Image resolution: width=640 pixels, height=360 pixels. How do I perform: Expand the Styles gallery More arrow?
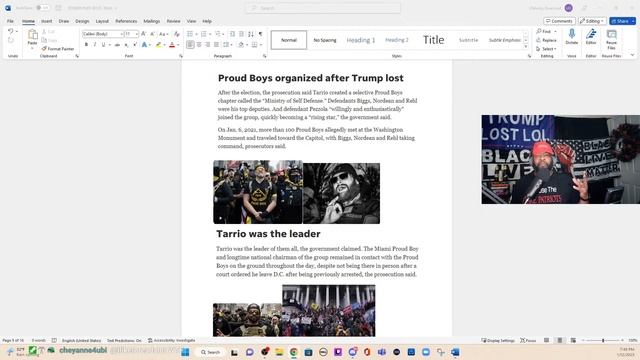coord(526,47)
